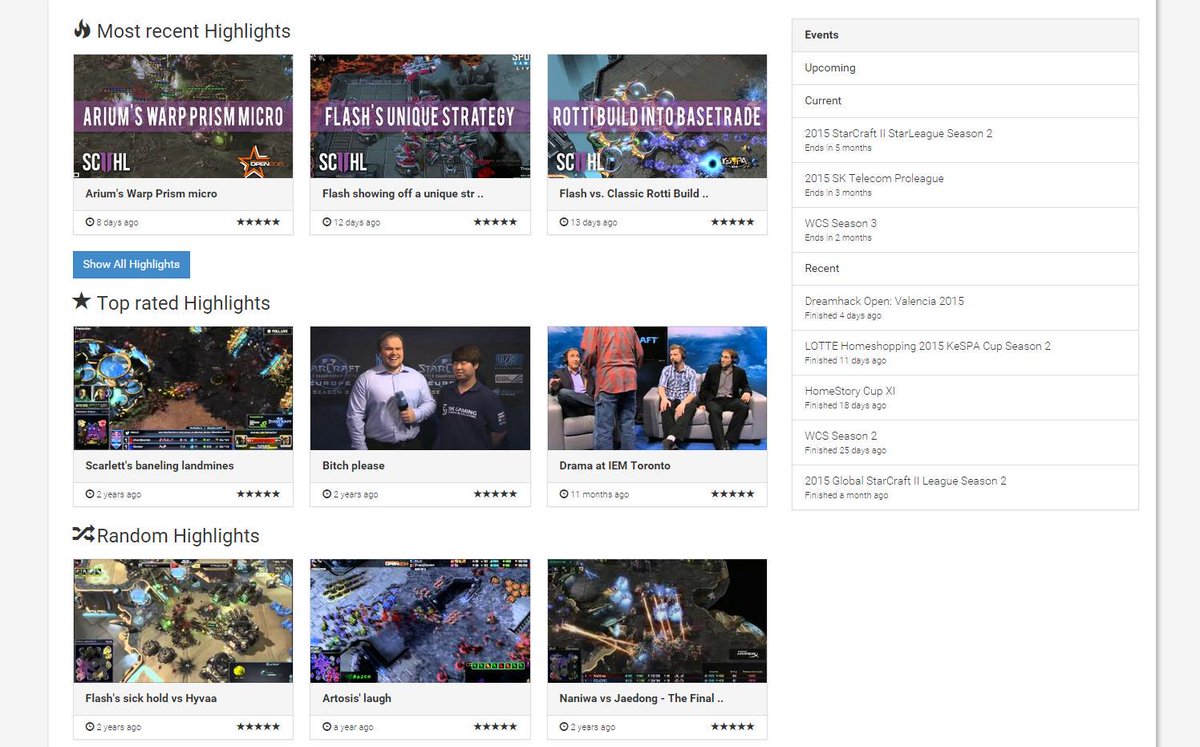Image resolution: width=1200 pixels, height=747 pixels.
Task: Select Recent in Events sidebar
Action: pyautogui.click(x=965, y=268)
